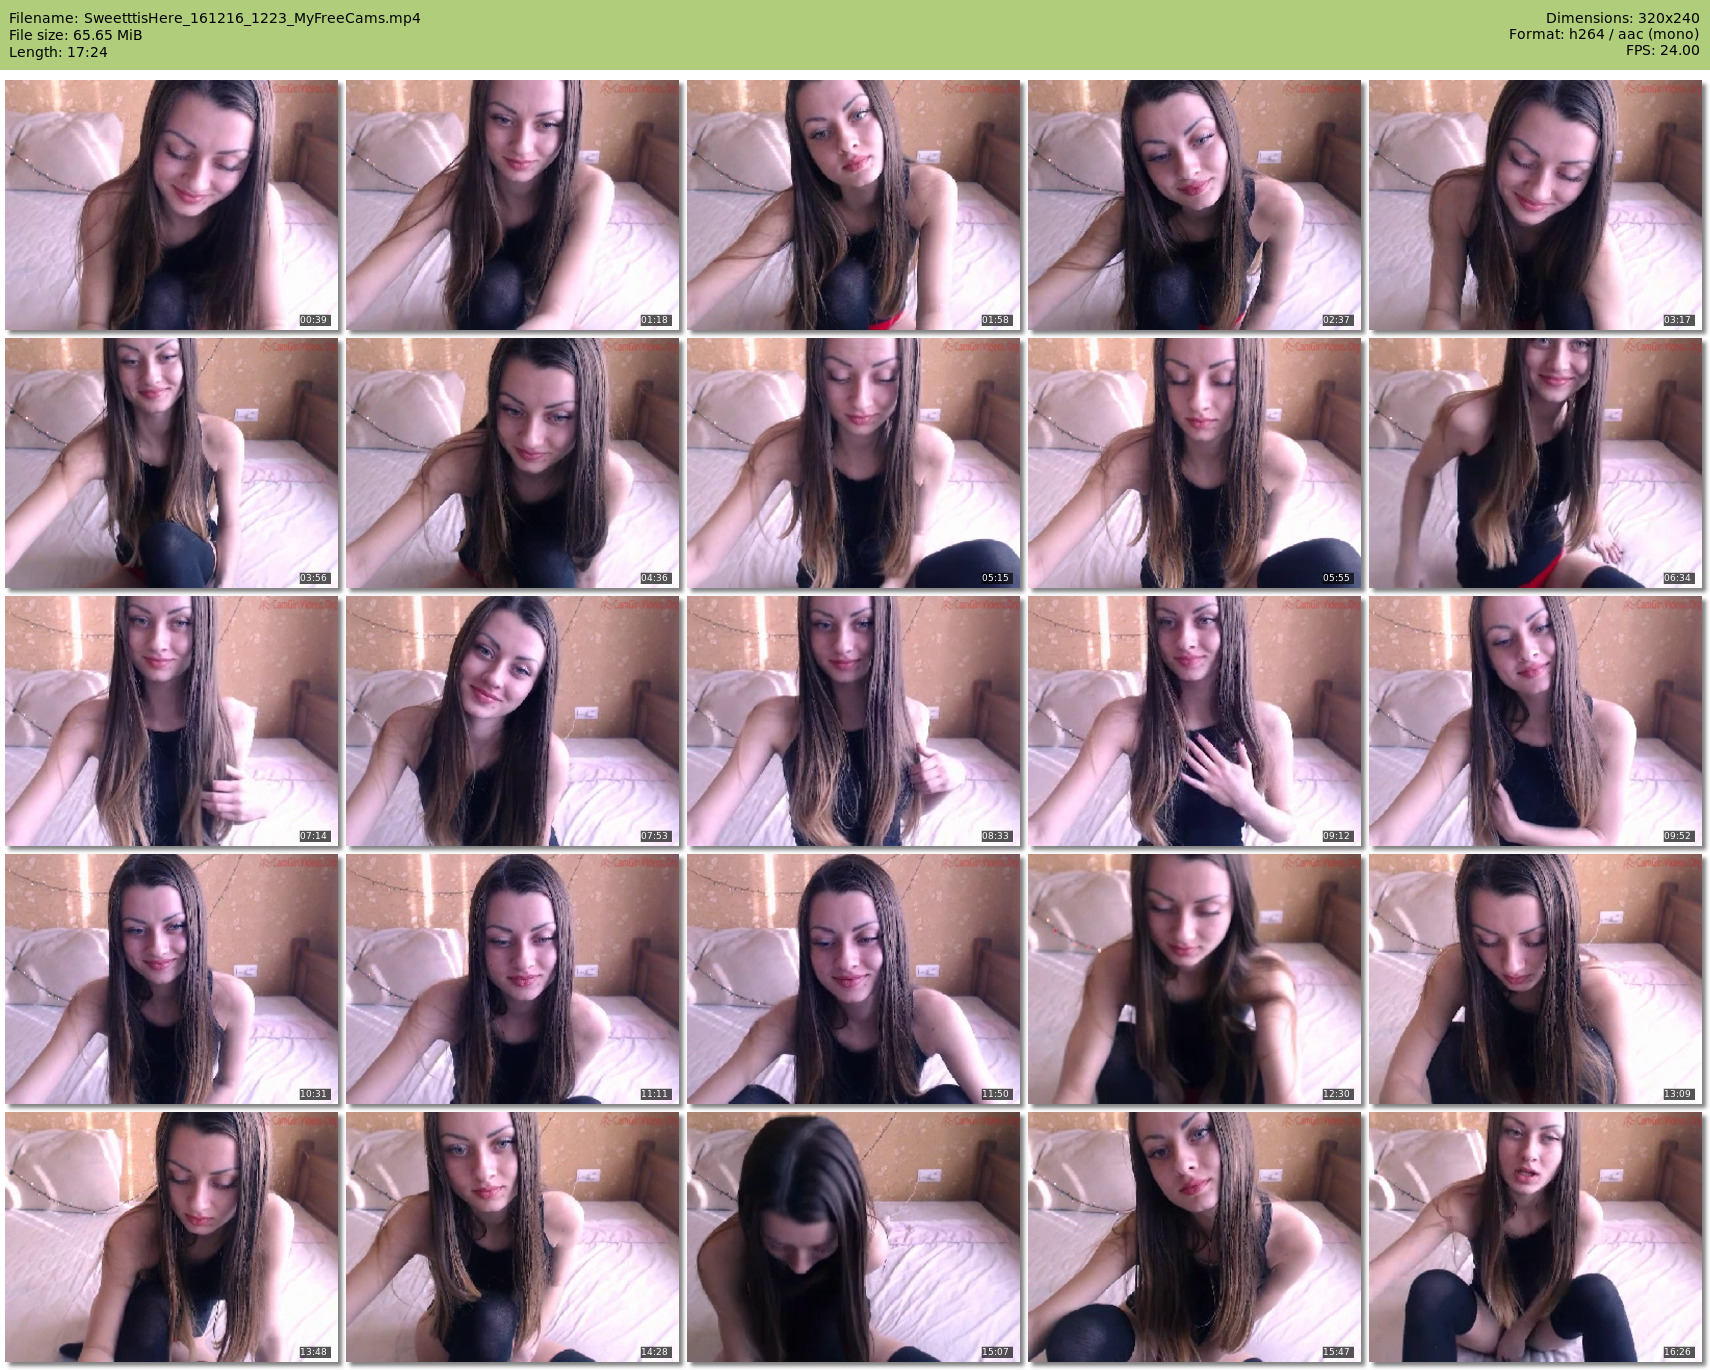Open the frame marked 05:55
Viewport: 1710px width, 1370px height.
pyautogui.click(x=1194, y=463)
